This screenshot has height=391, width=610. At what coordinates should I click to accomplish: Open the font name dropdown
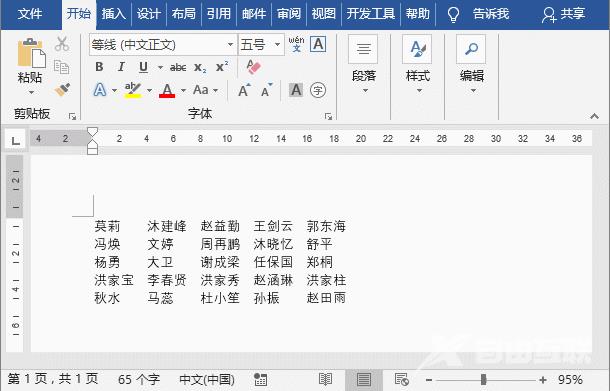230,44
